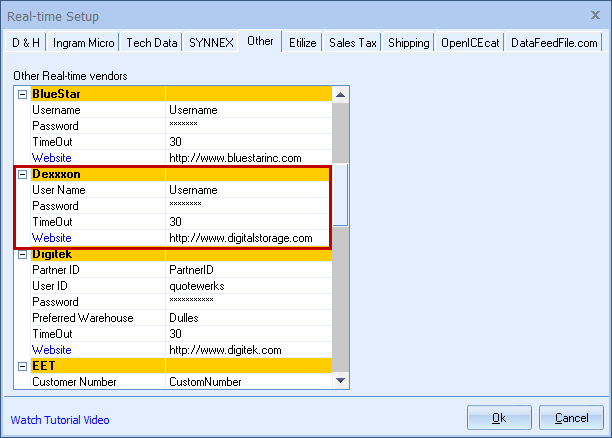The height and width of the screenshot is (438, 612).
Task: Close the Real-time Setup dialog
Action: coord(595,15)
